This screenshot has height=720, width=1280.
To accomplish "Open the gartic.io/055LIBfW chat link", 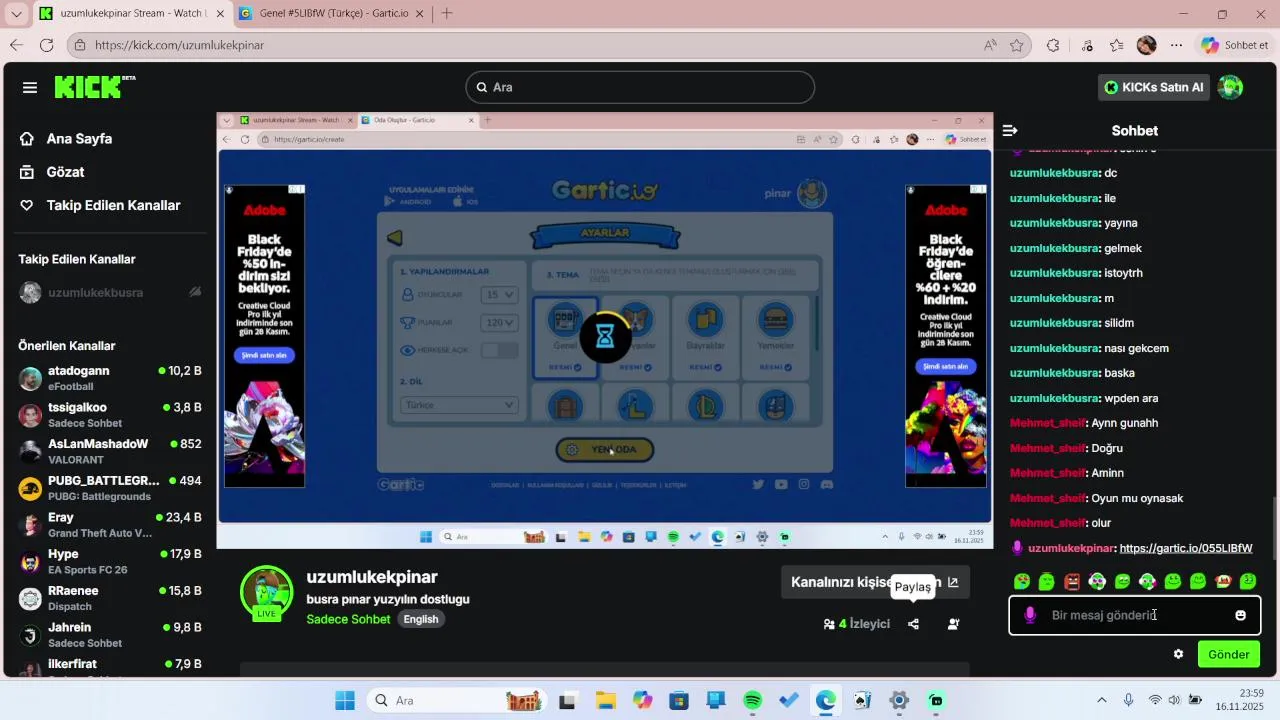I will pyautogui.click(x=1186, y=548).
